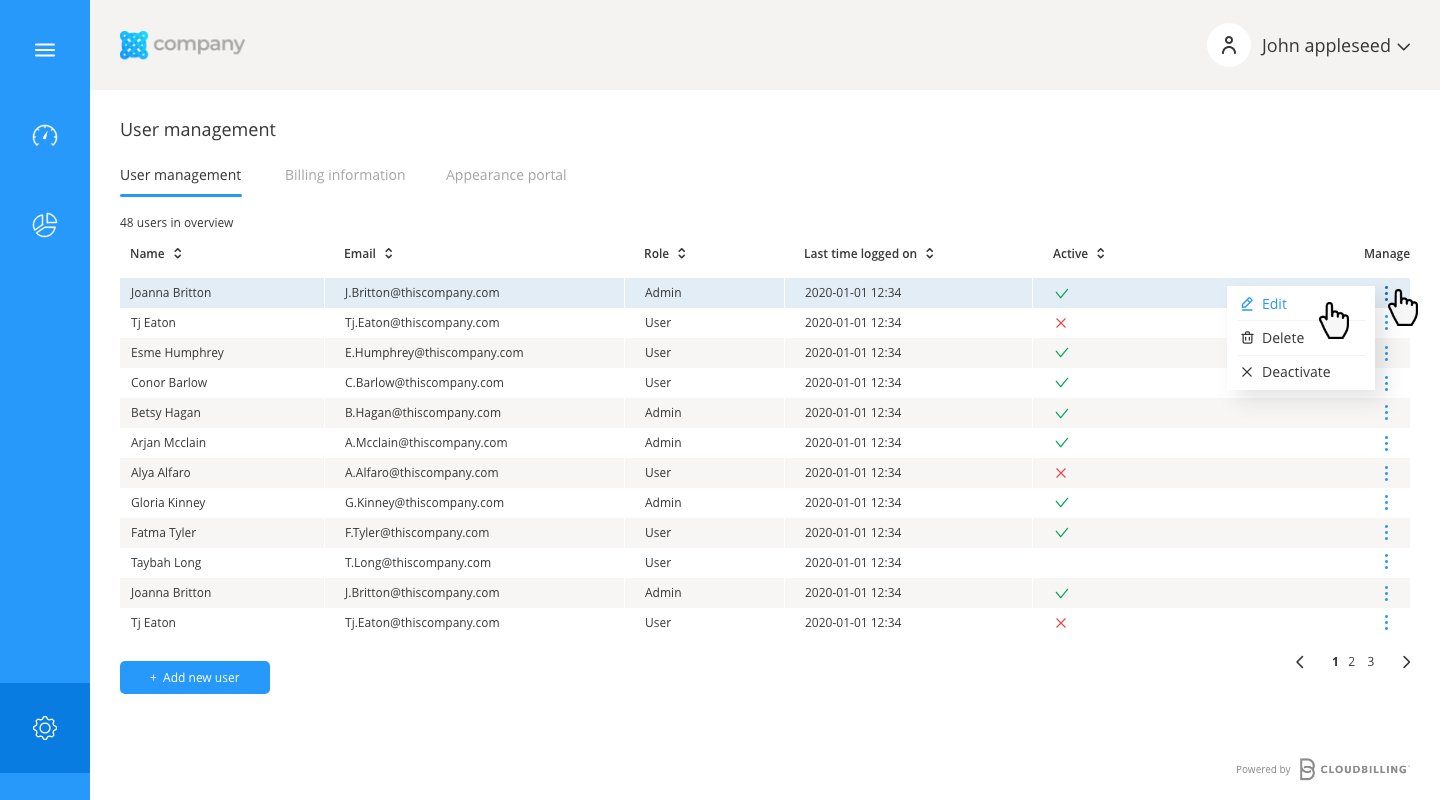The image size is (1440, 800).
Task: Click the Admin role of Gloria Kinney
Action: click(663, 503)
